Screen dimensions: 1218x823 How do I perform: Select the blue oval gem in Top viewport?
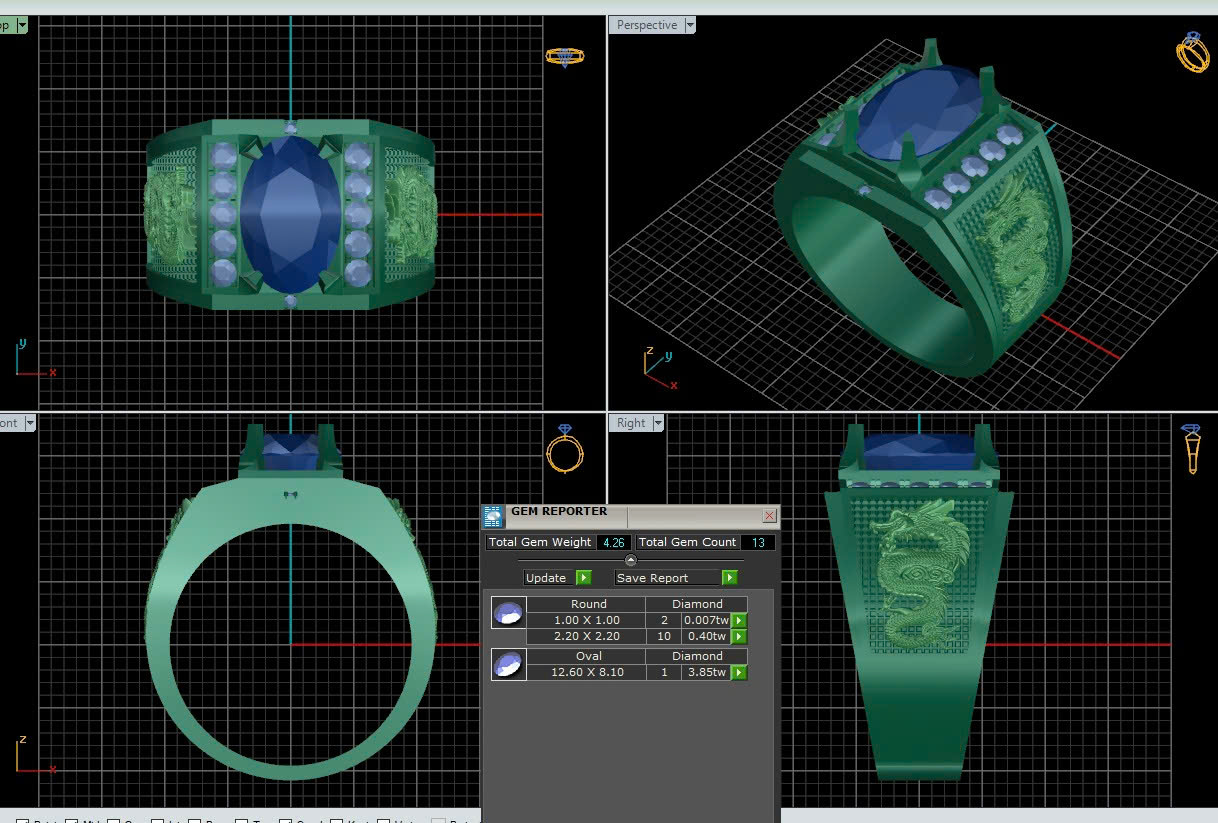[290, 215]
